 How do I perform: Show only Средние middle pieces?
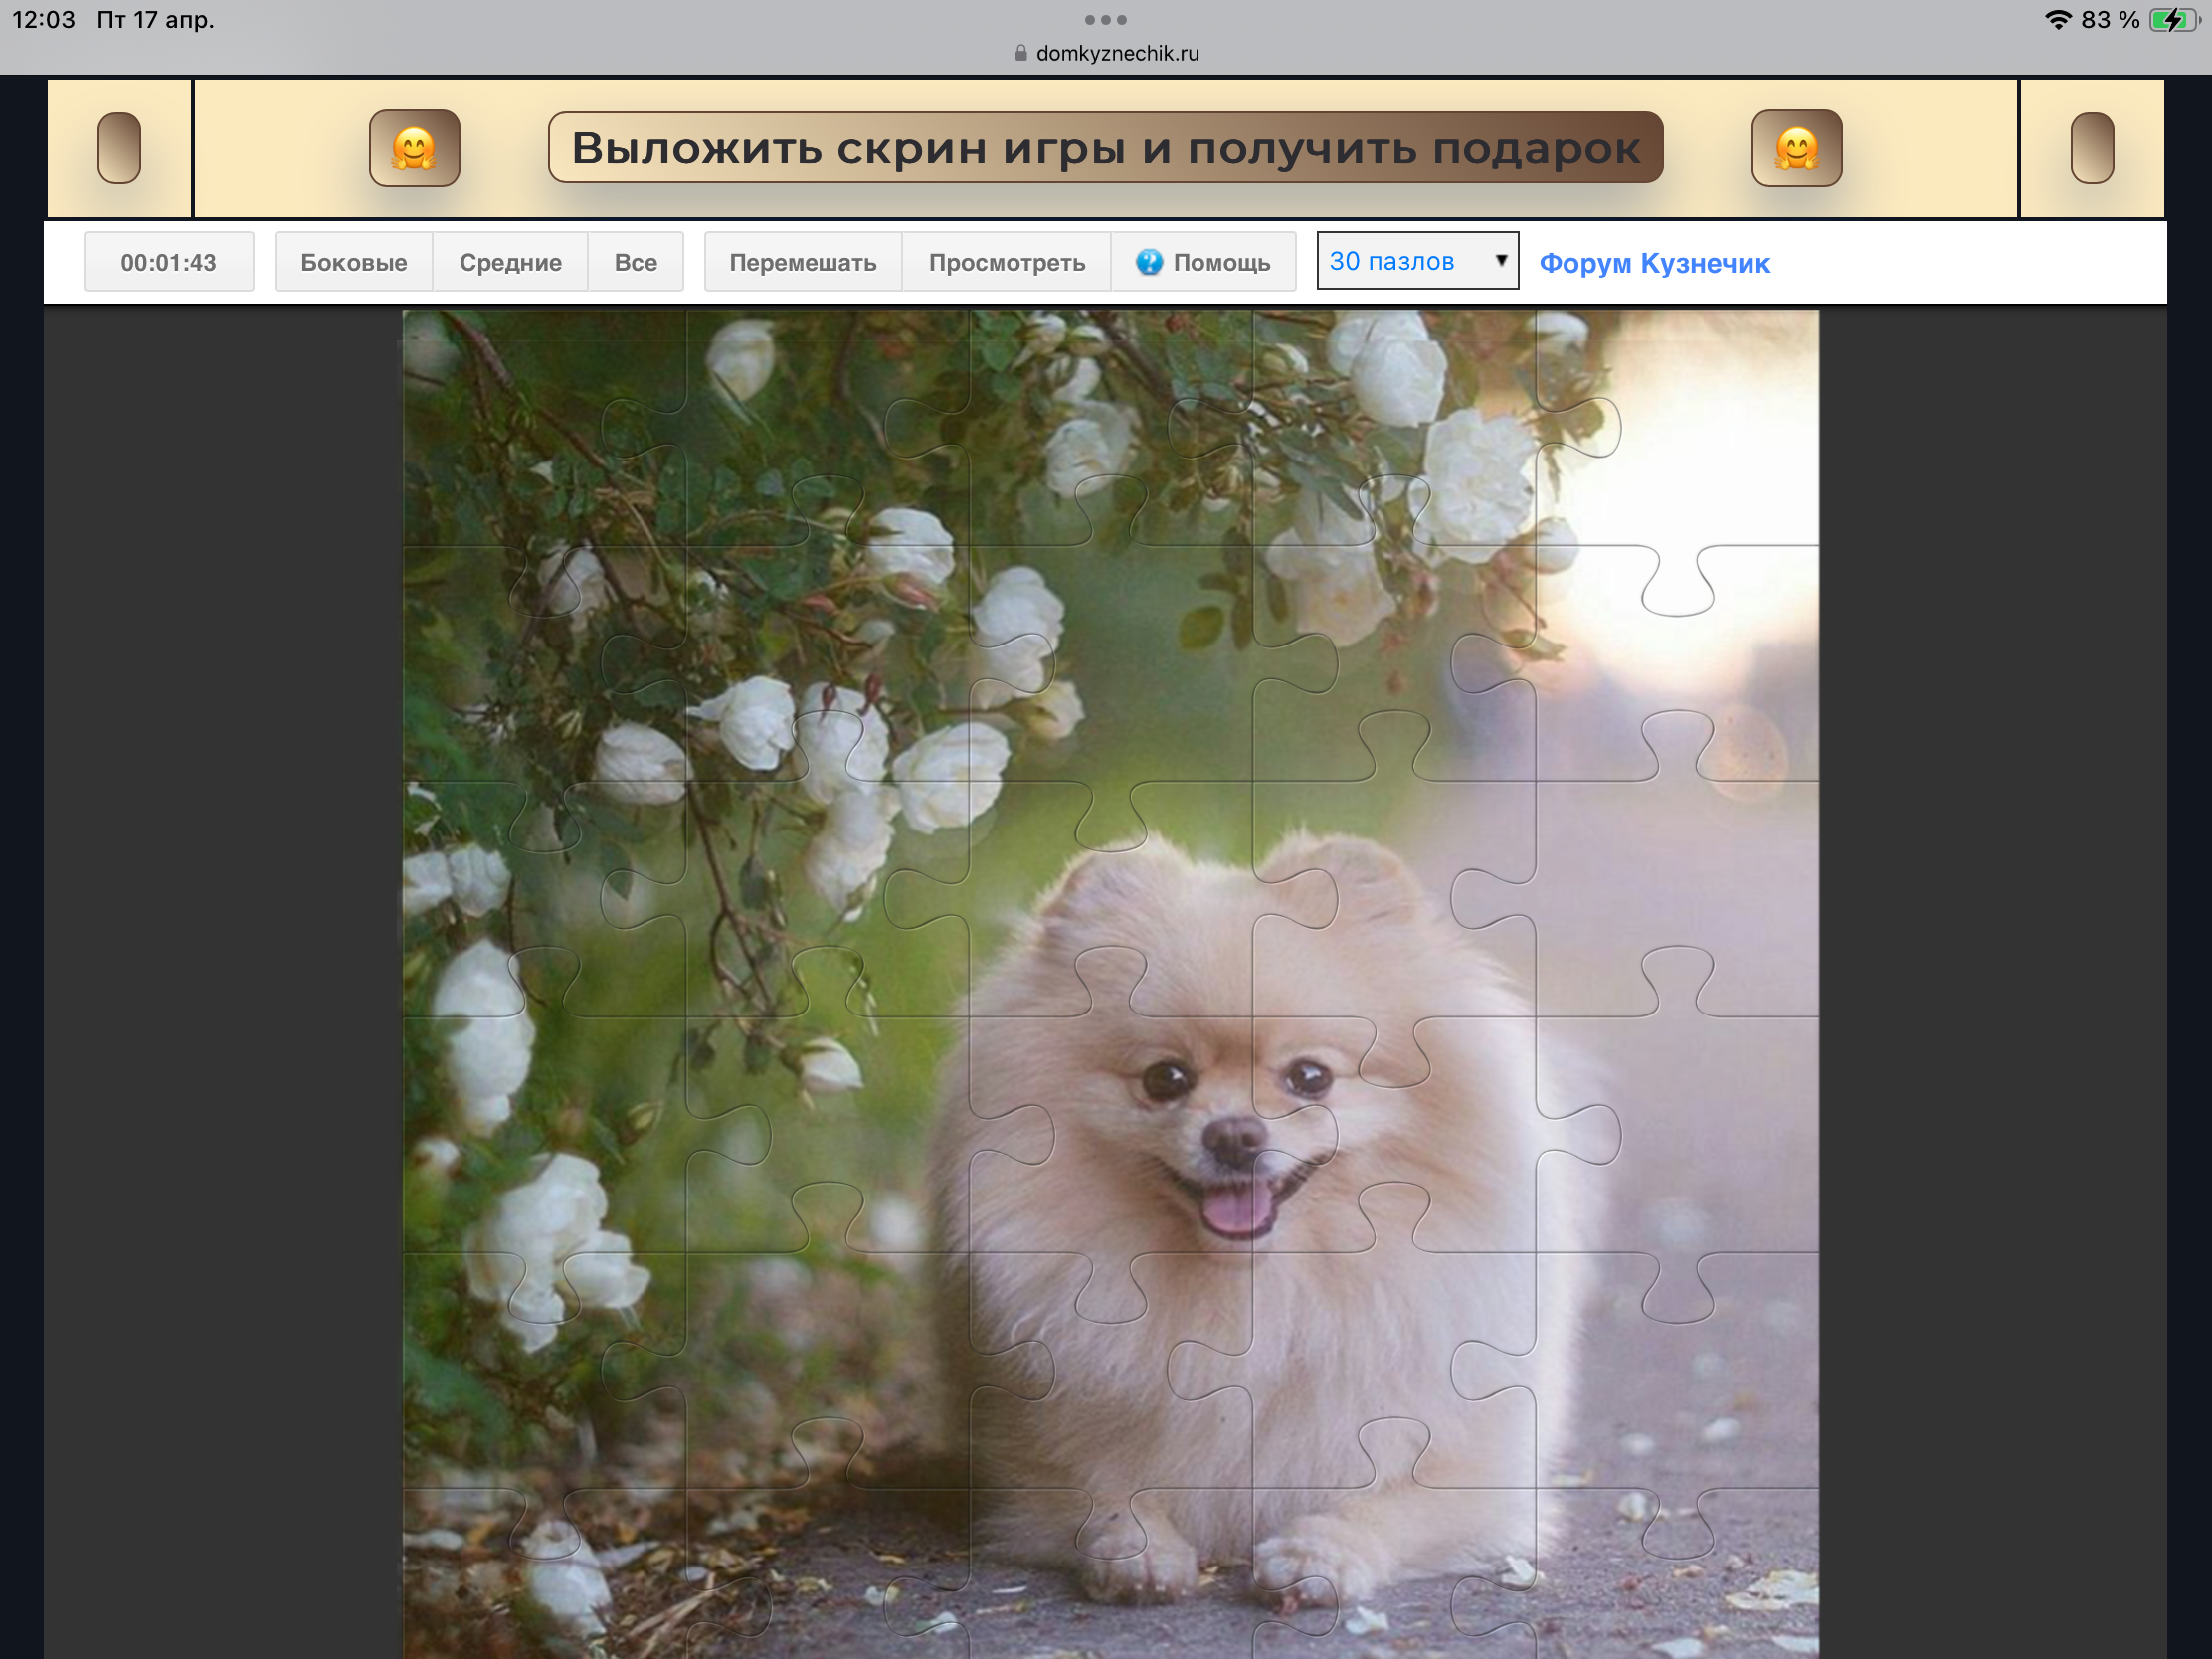tap(510, 262)
